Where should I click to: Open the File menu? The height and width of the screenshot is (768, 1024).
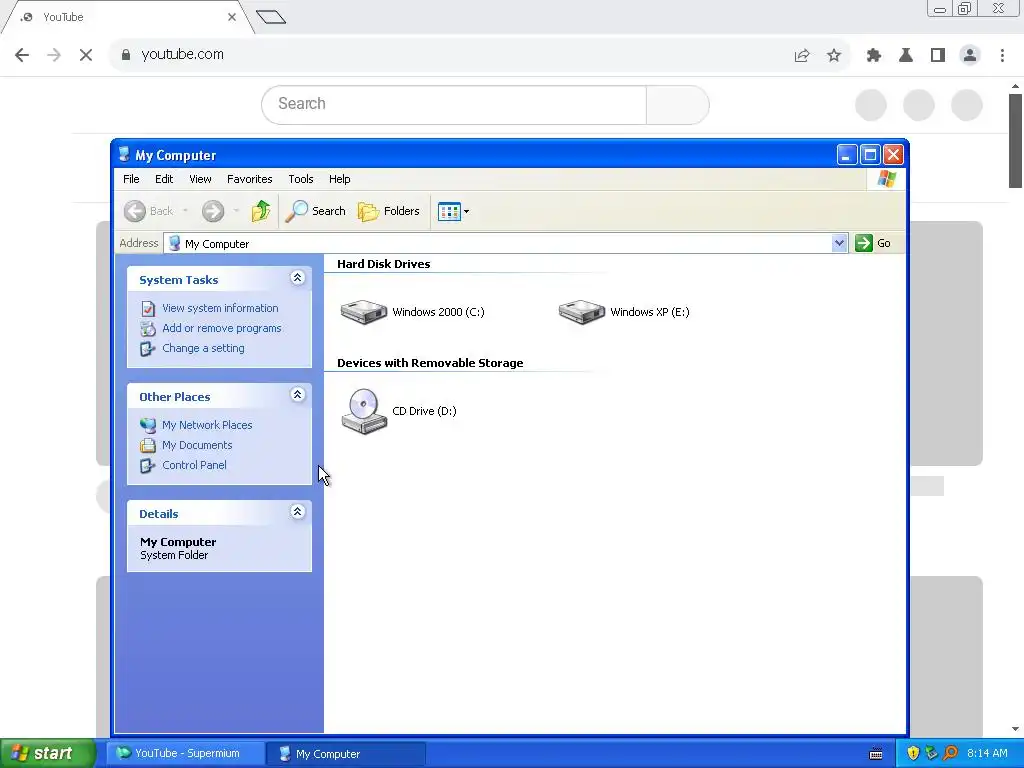(x=131, y=179)
